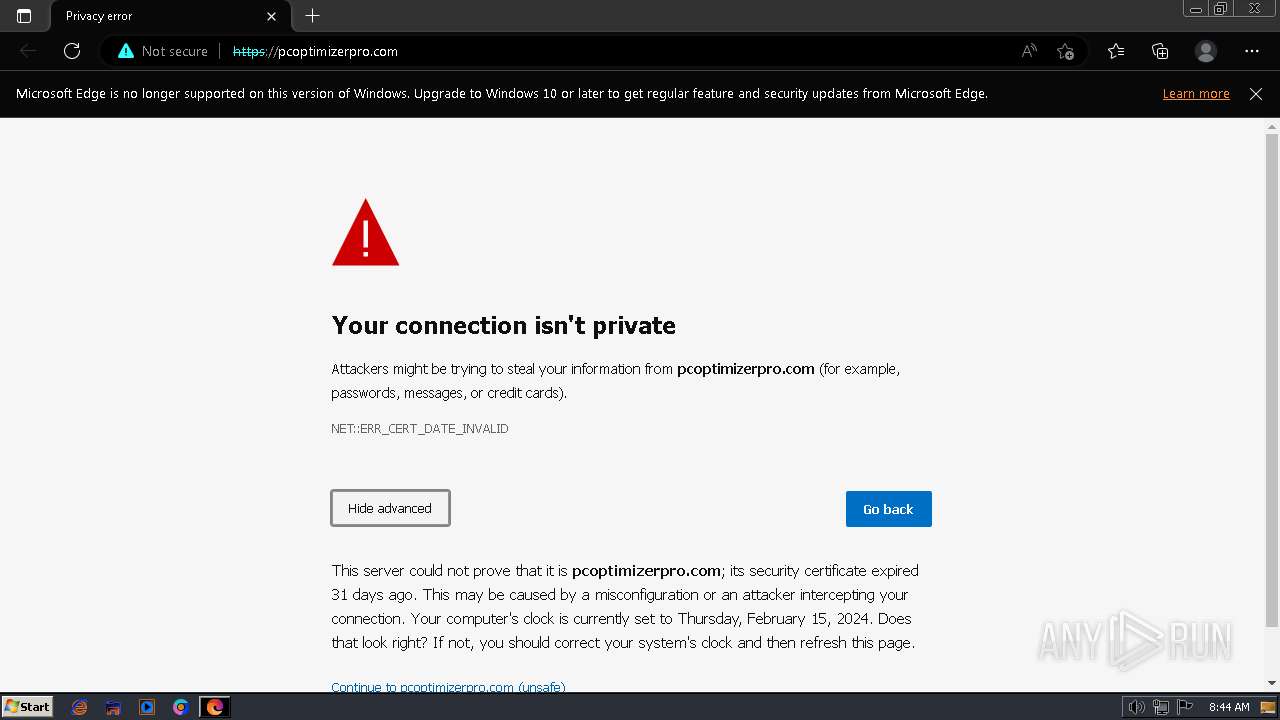Open Tab actions menu icon

click(24, 16)
